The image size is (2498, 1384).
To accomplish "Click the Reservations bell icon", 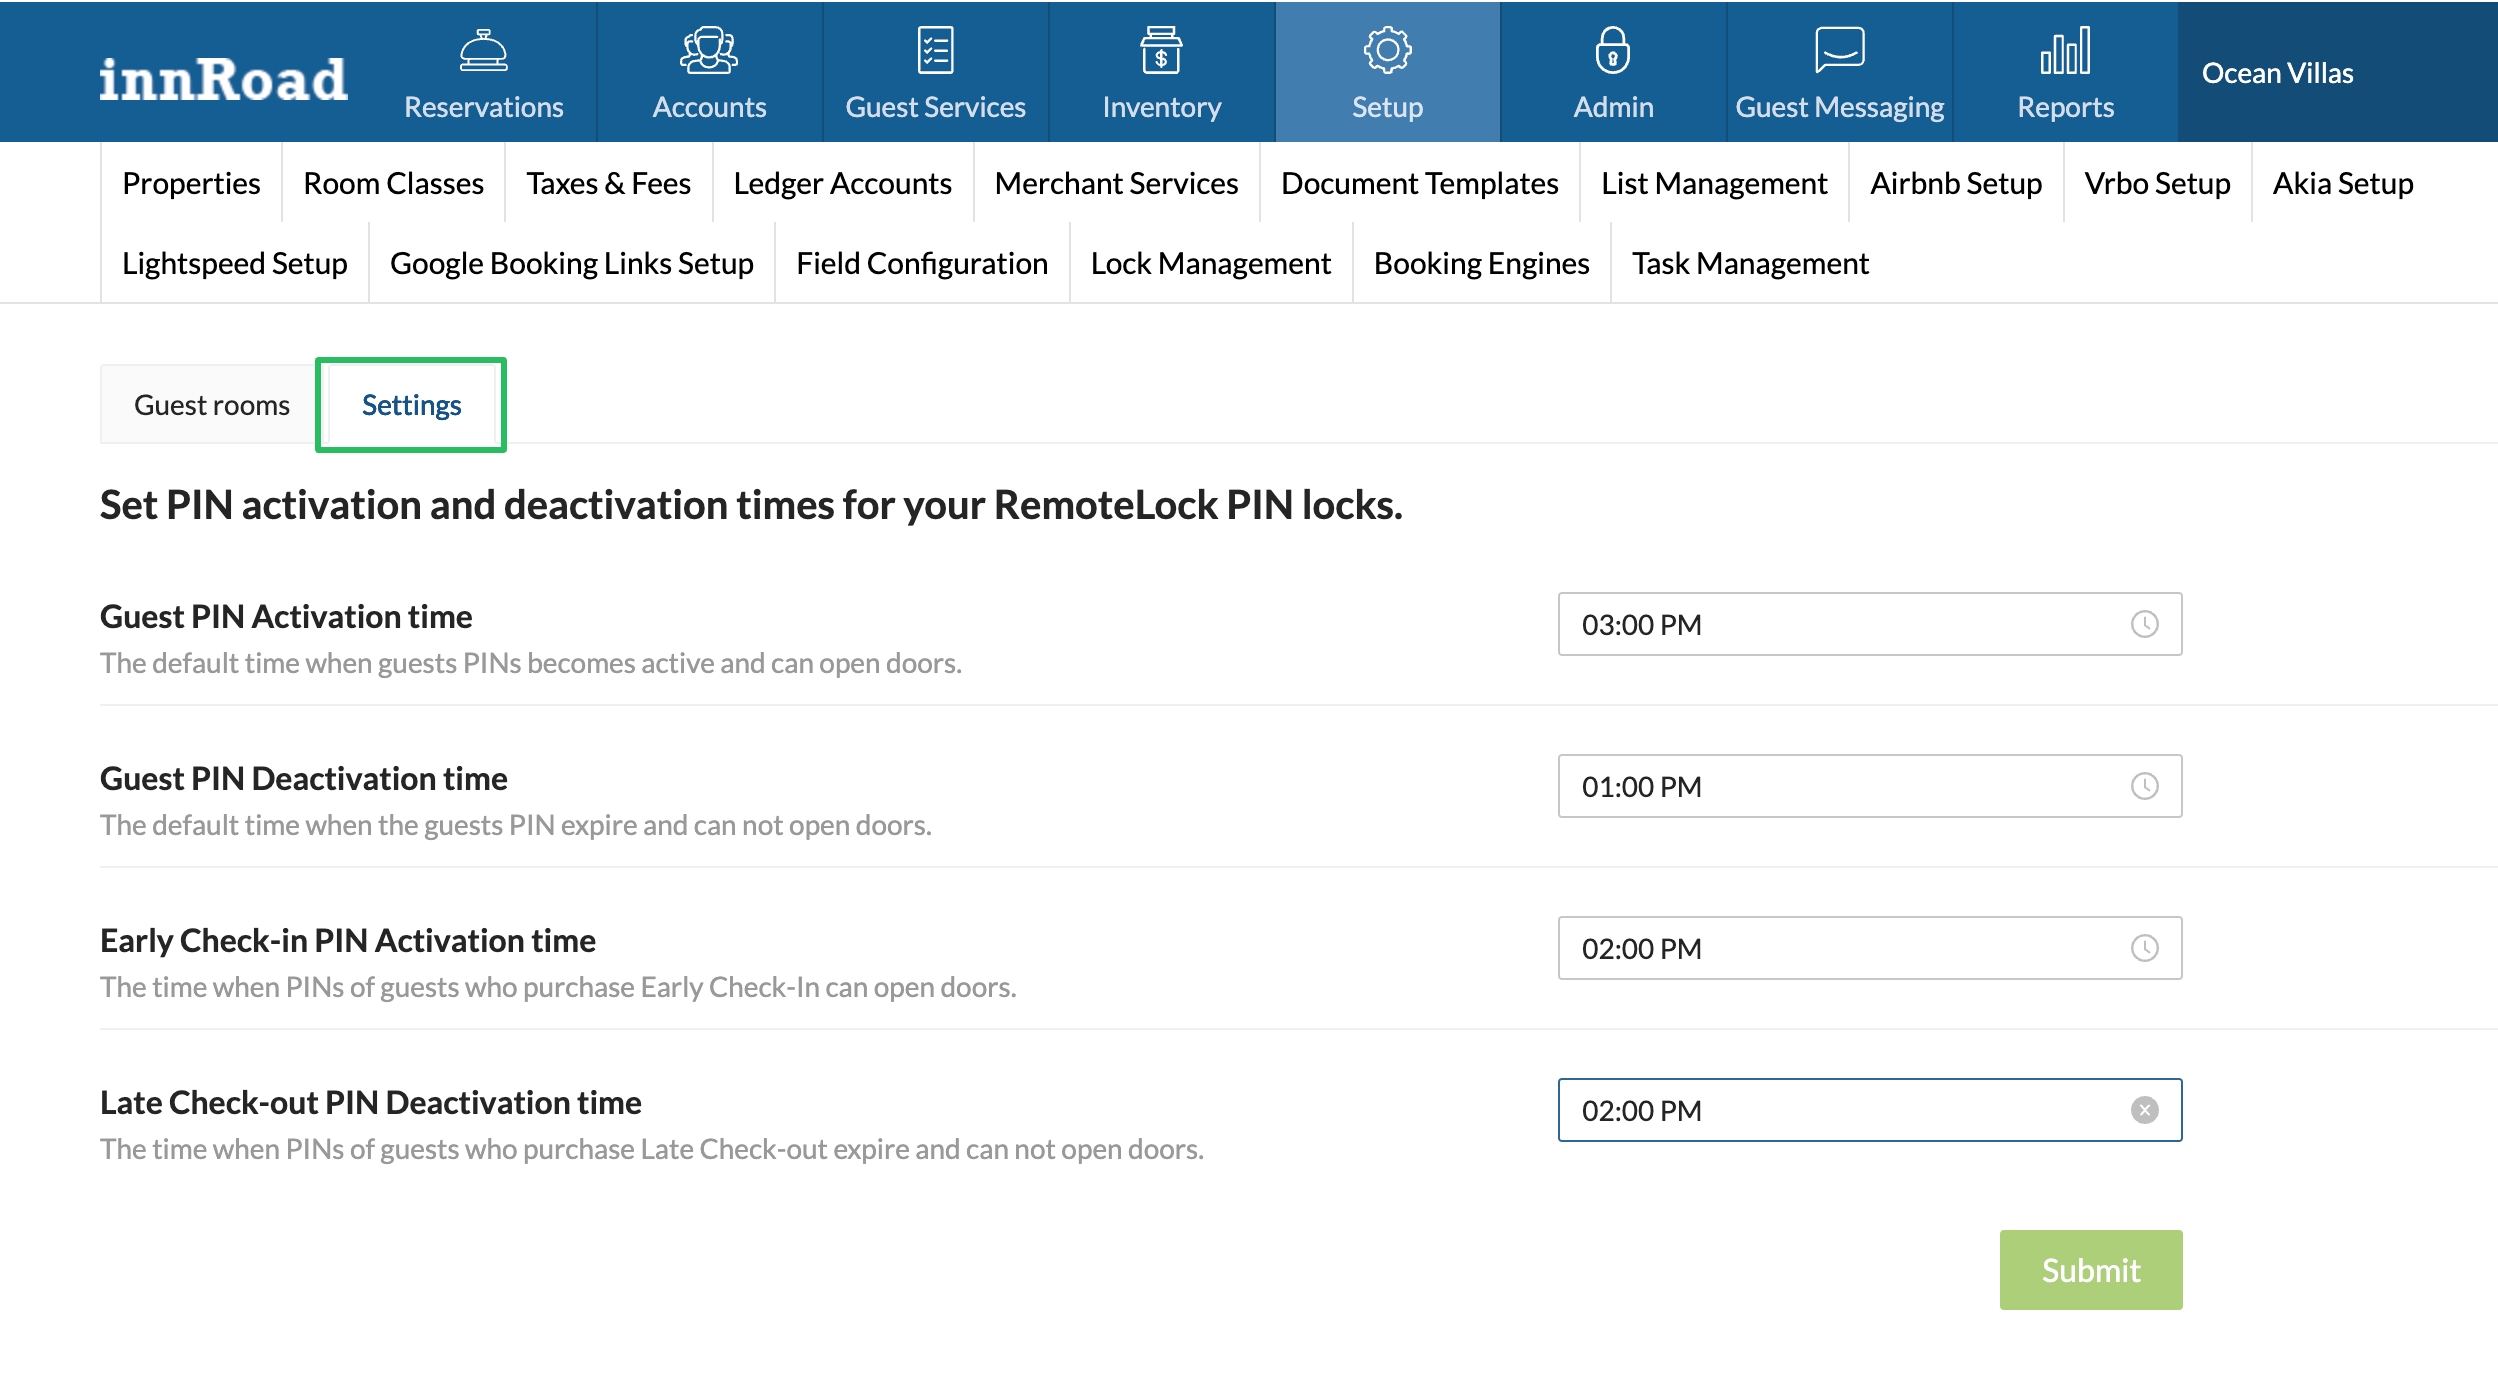I will coord(483,50).
